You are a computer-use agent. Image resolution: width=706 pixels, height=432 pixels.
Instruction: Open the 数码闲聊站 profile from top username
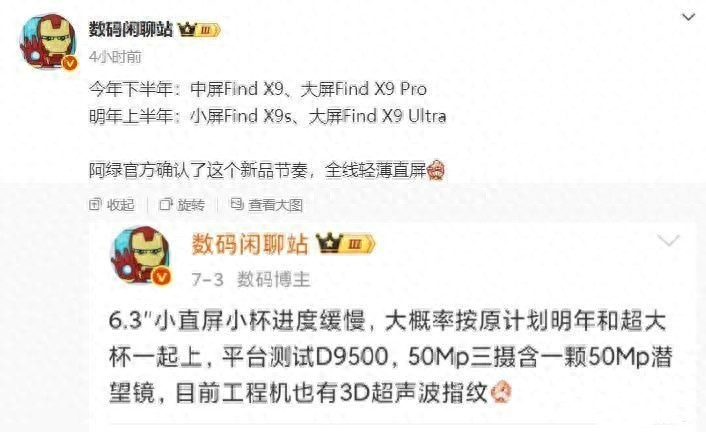point(131,30)
